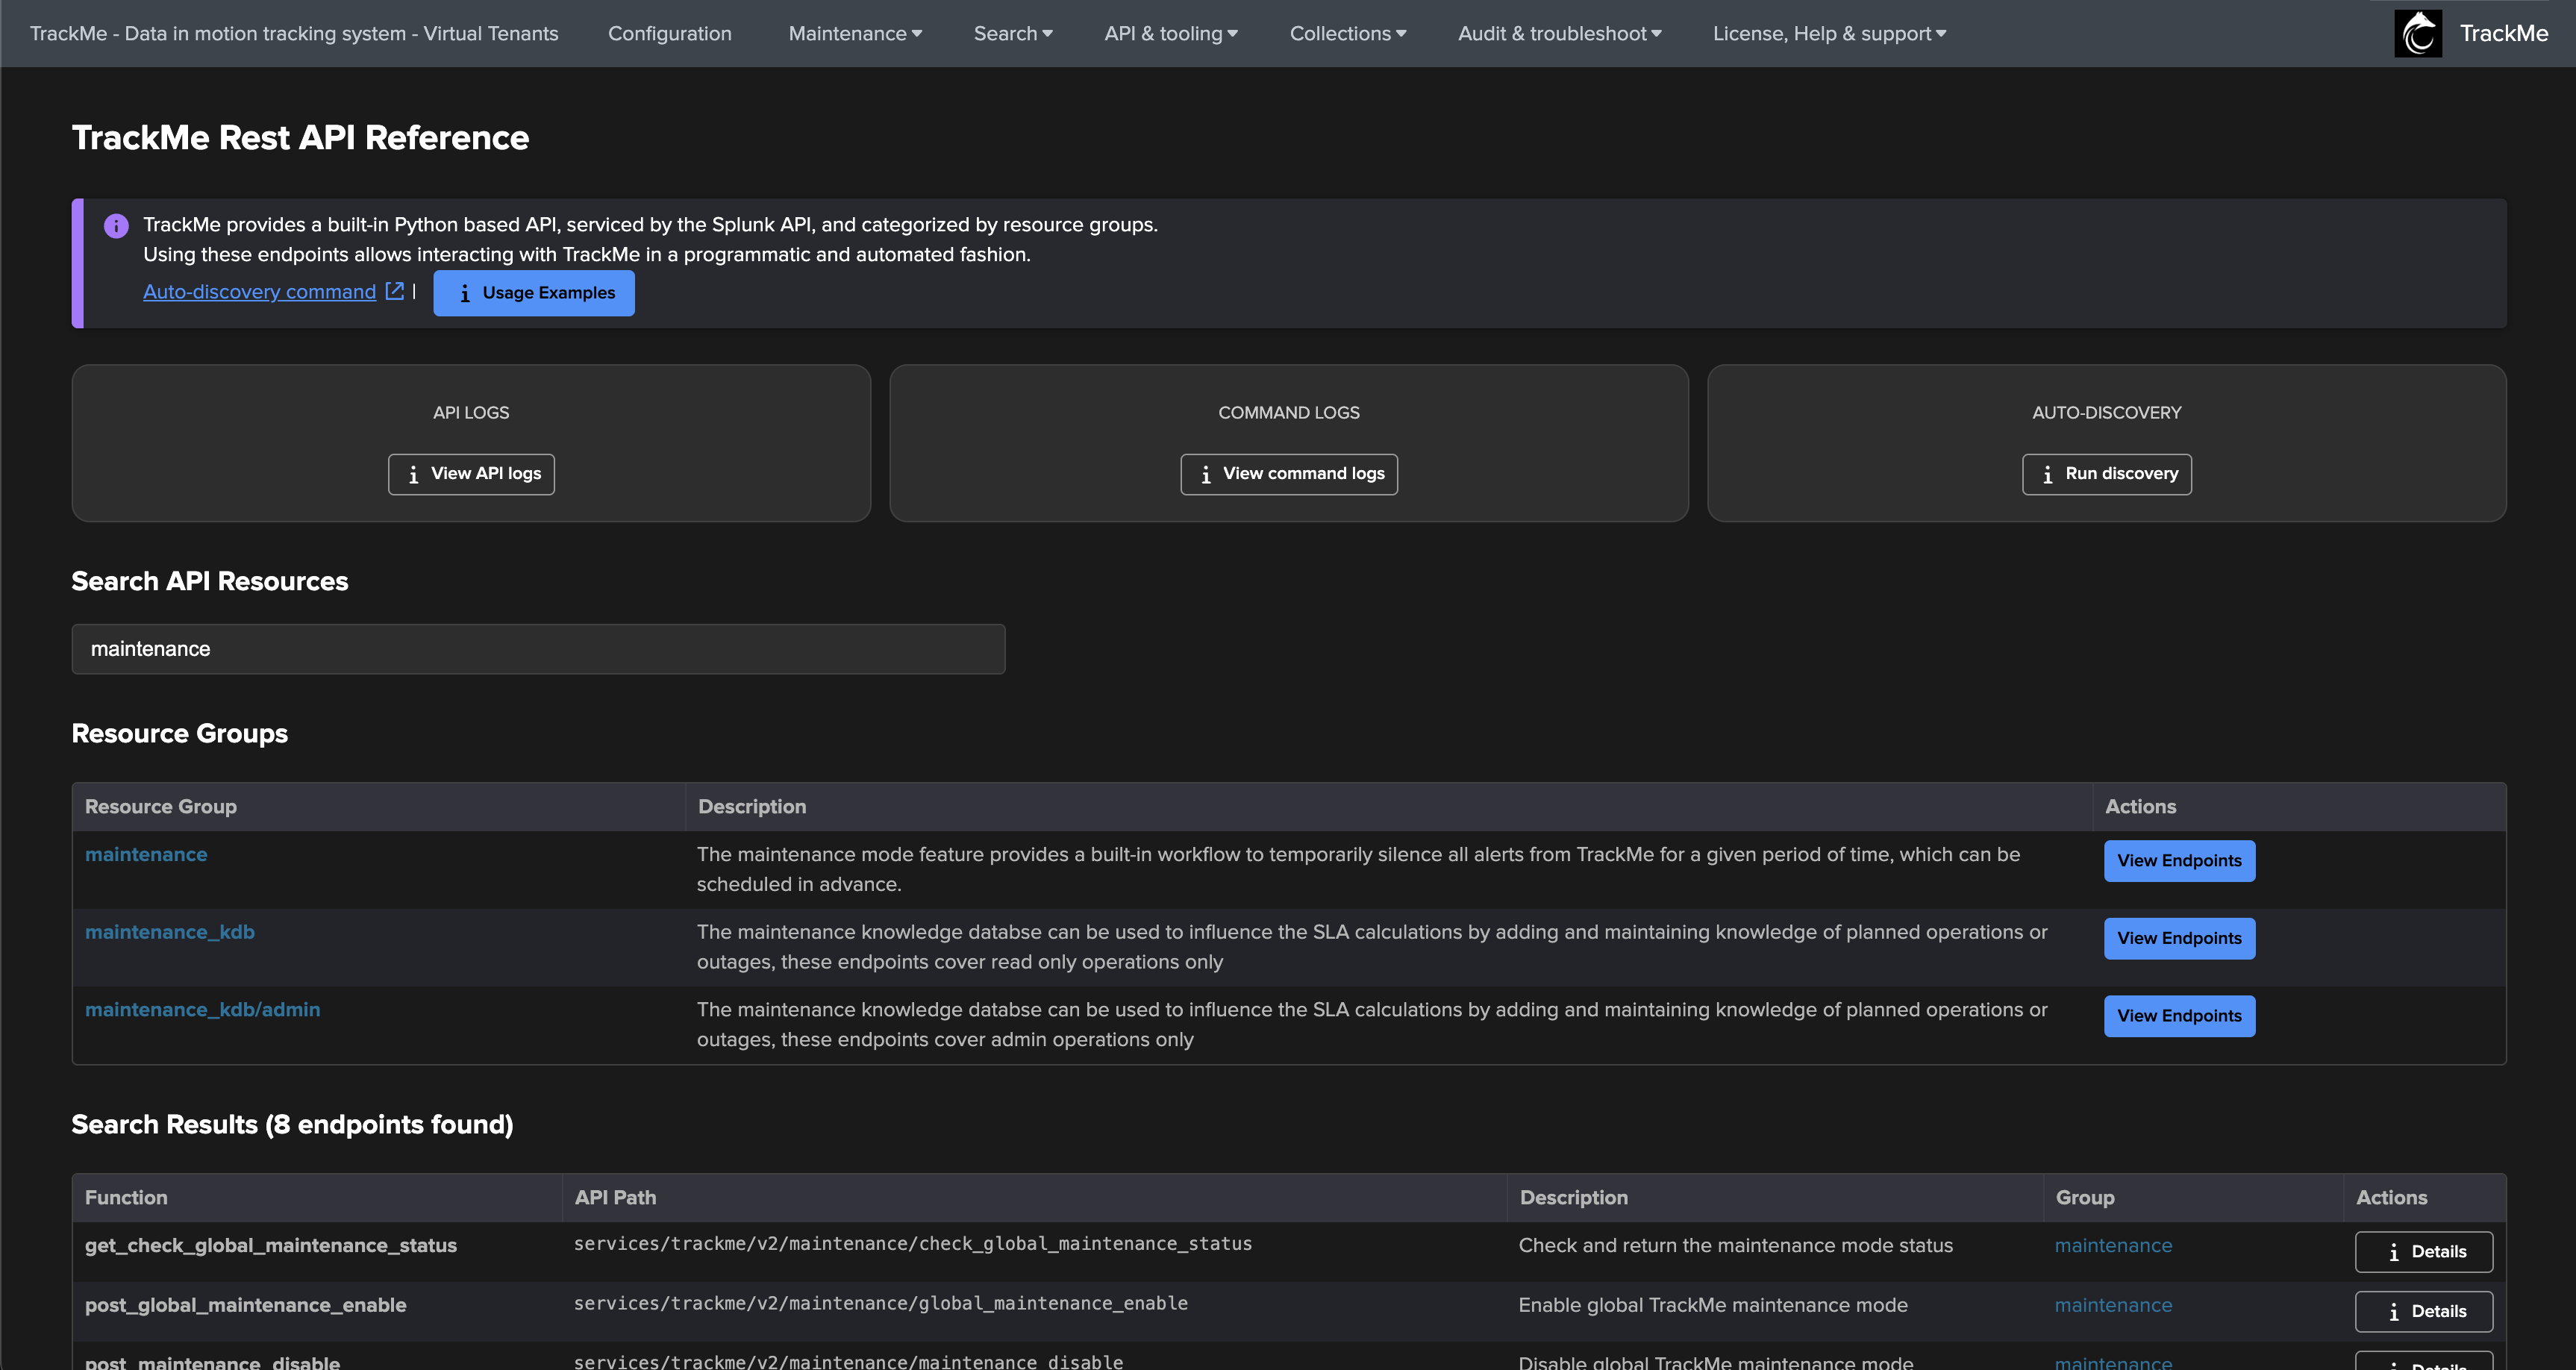This screenshot has width=2576, height=1370.
Task: Click the purple info icon in banner
Action: 116,226
